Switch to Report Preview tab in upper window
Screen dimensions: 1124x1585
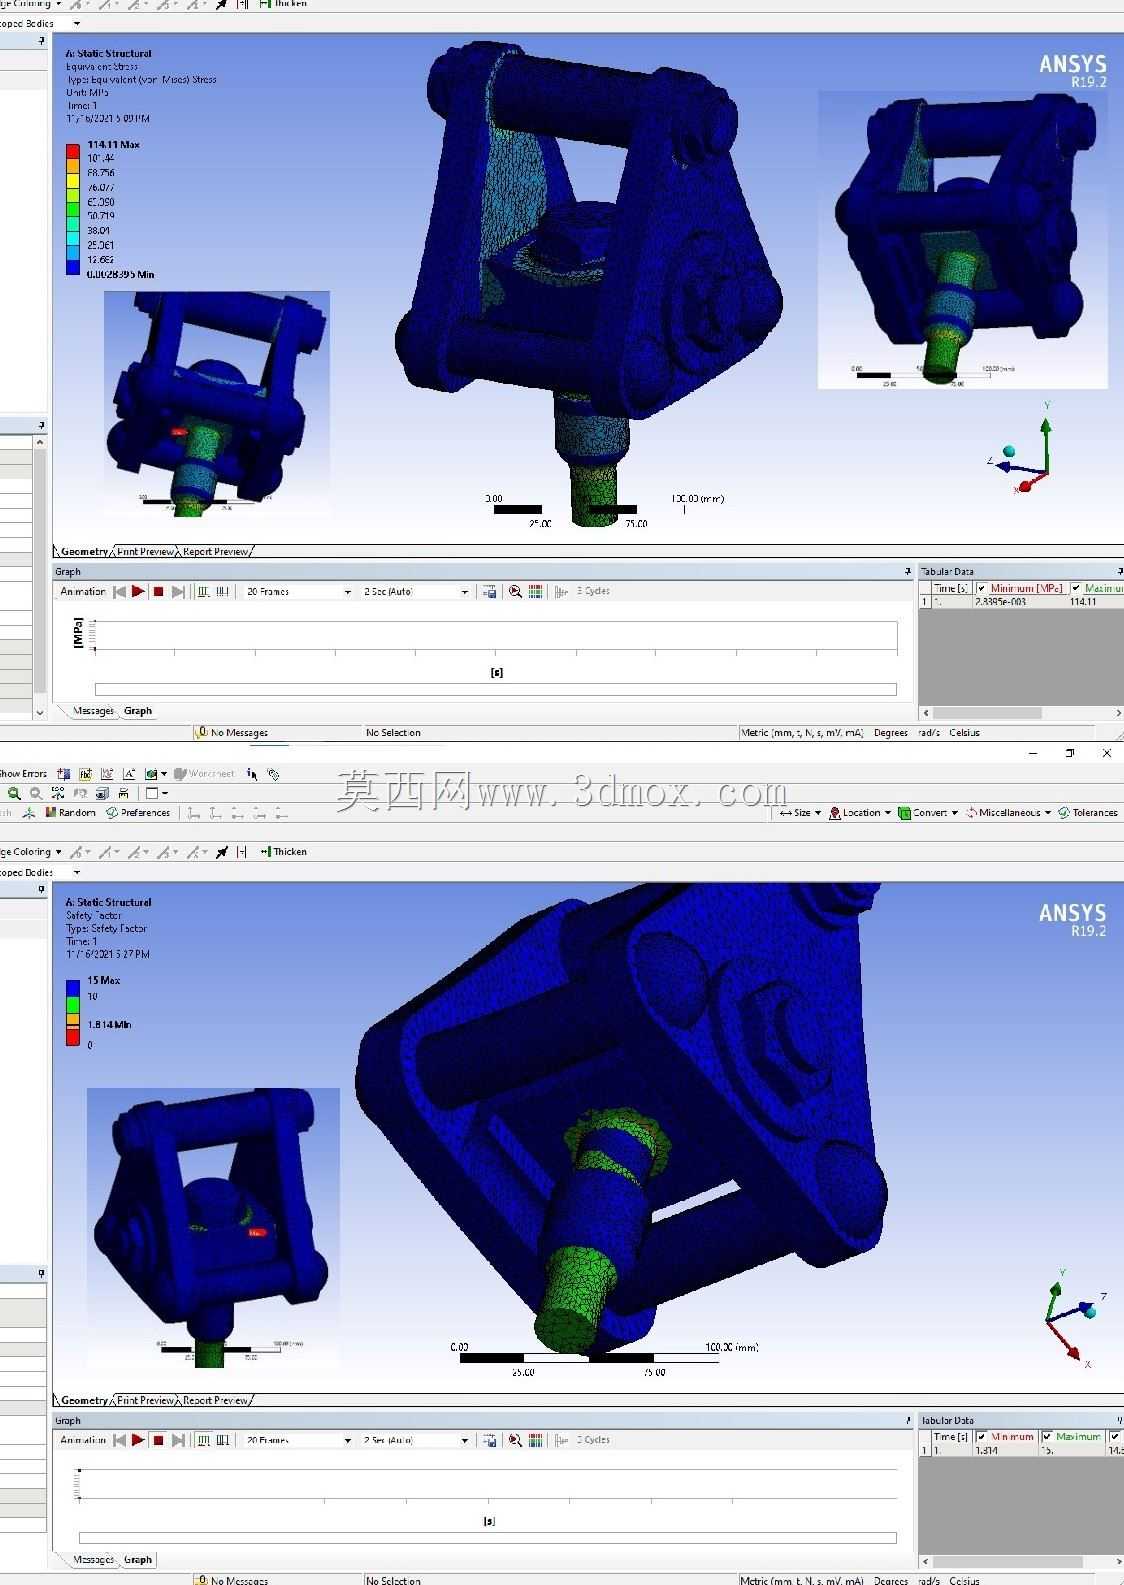point(215,551)
